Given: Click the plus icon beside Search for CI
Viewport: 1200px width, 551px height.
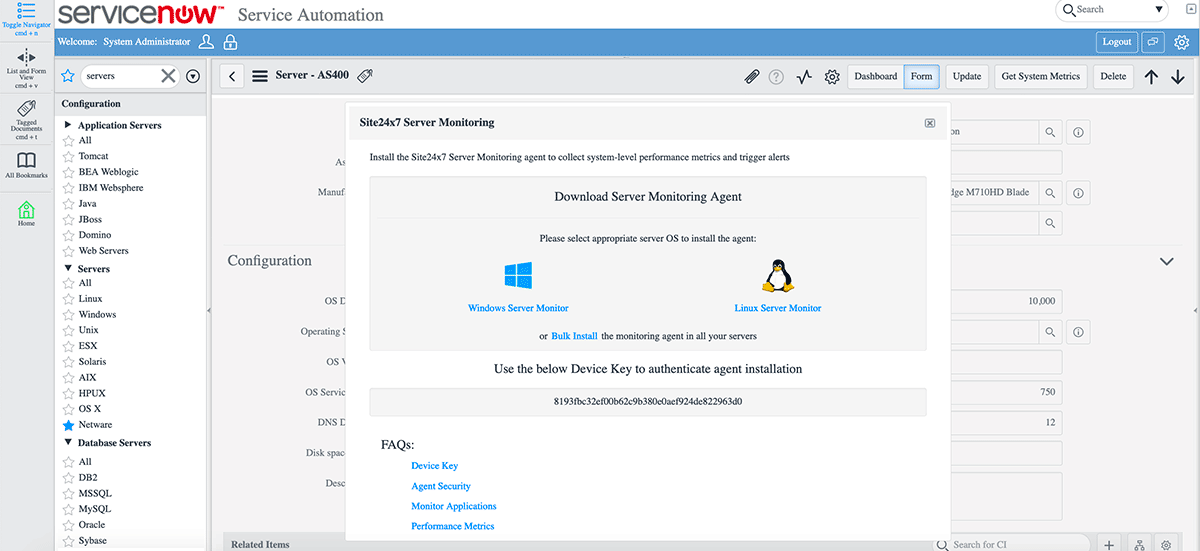Looking at the screenshot, I should pos(1109,543).
